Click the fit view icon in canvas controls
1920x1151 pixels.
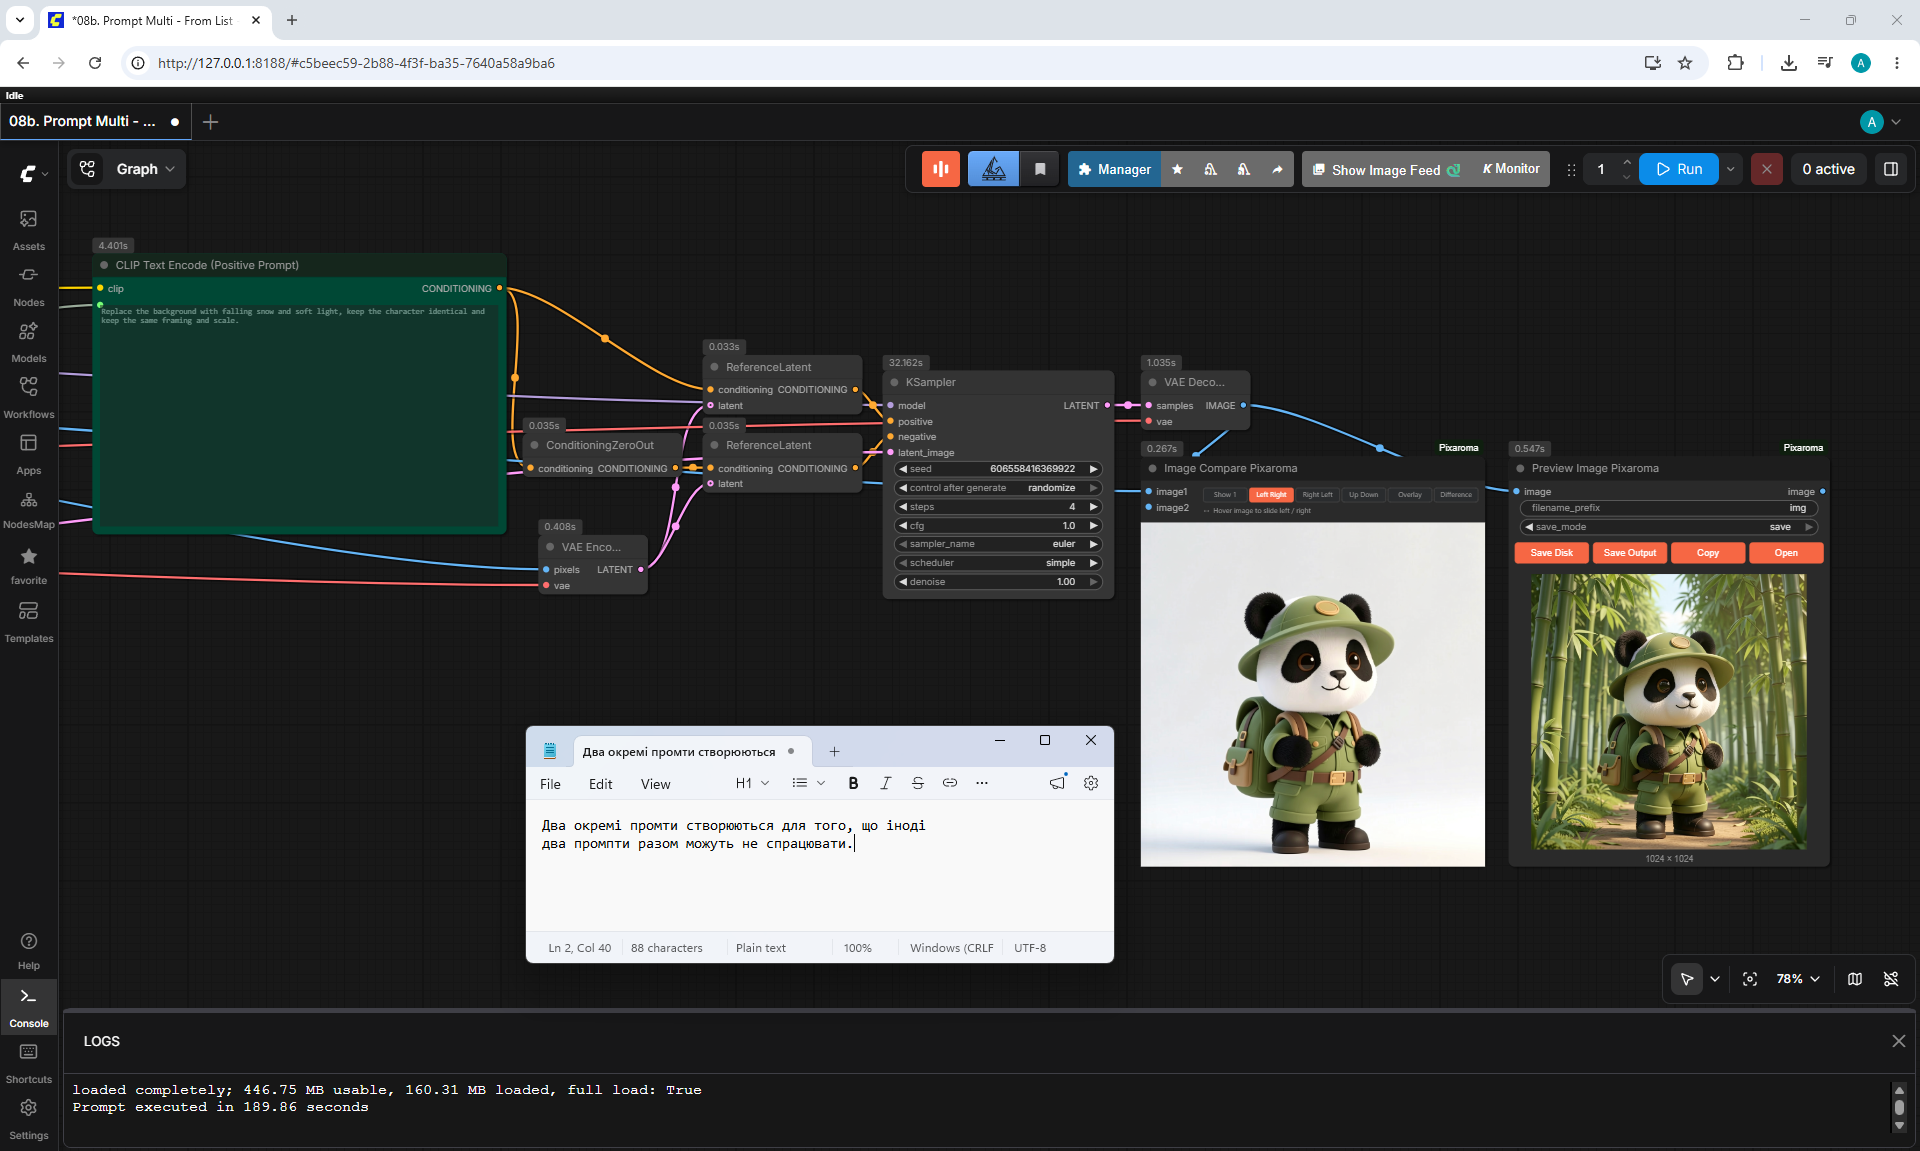point(1750,979)
